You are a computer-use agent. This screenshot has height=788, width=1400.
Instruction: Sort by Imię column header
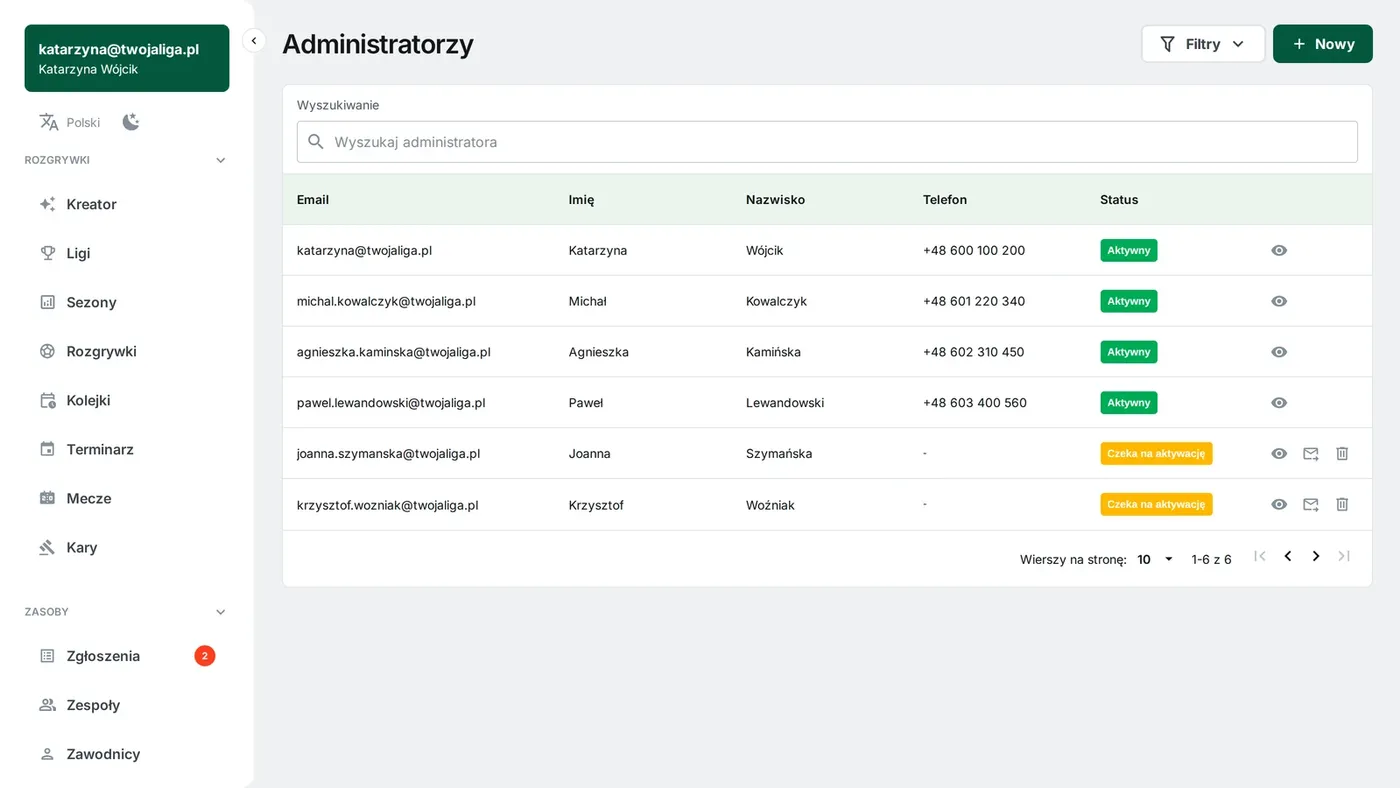pyautogui.click(x=581, y=200)
